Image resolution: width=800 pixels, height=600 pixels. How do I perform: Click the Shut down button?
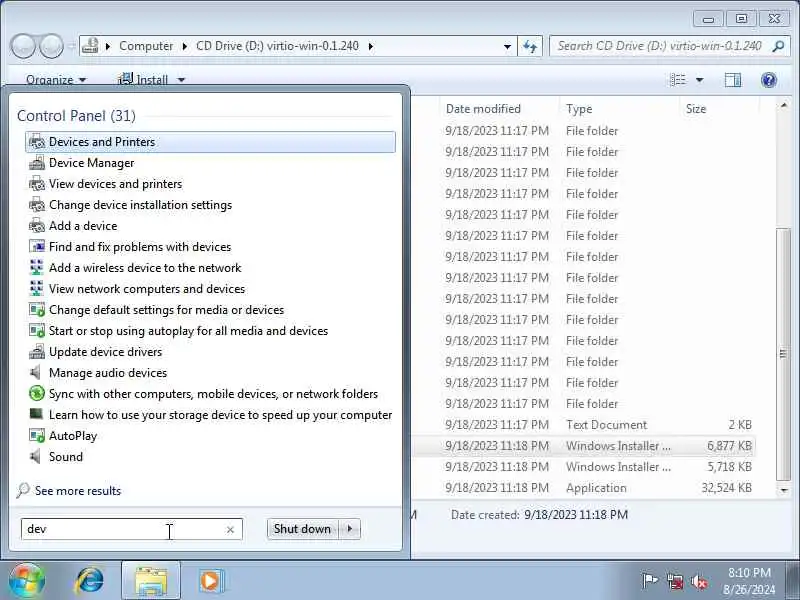point(302,529)
